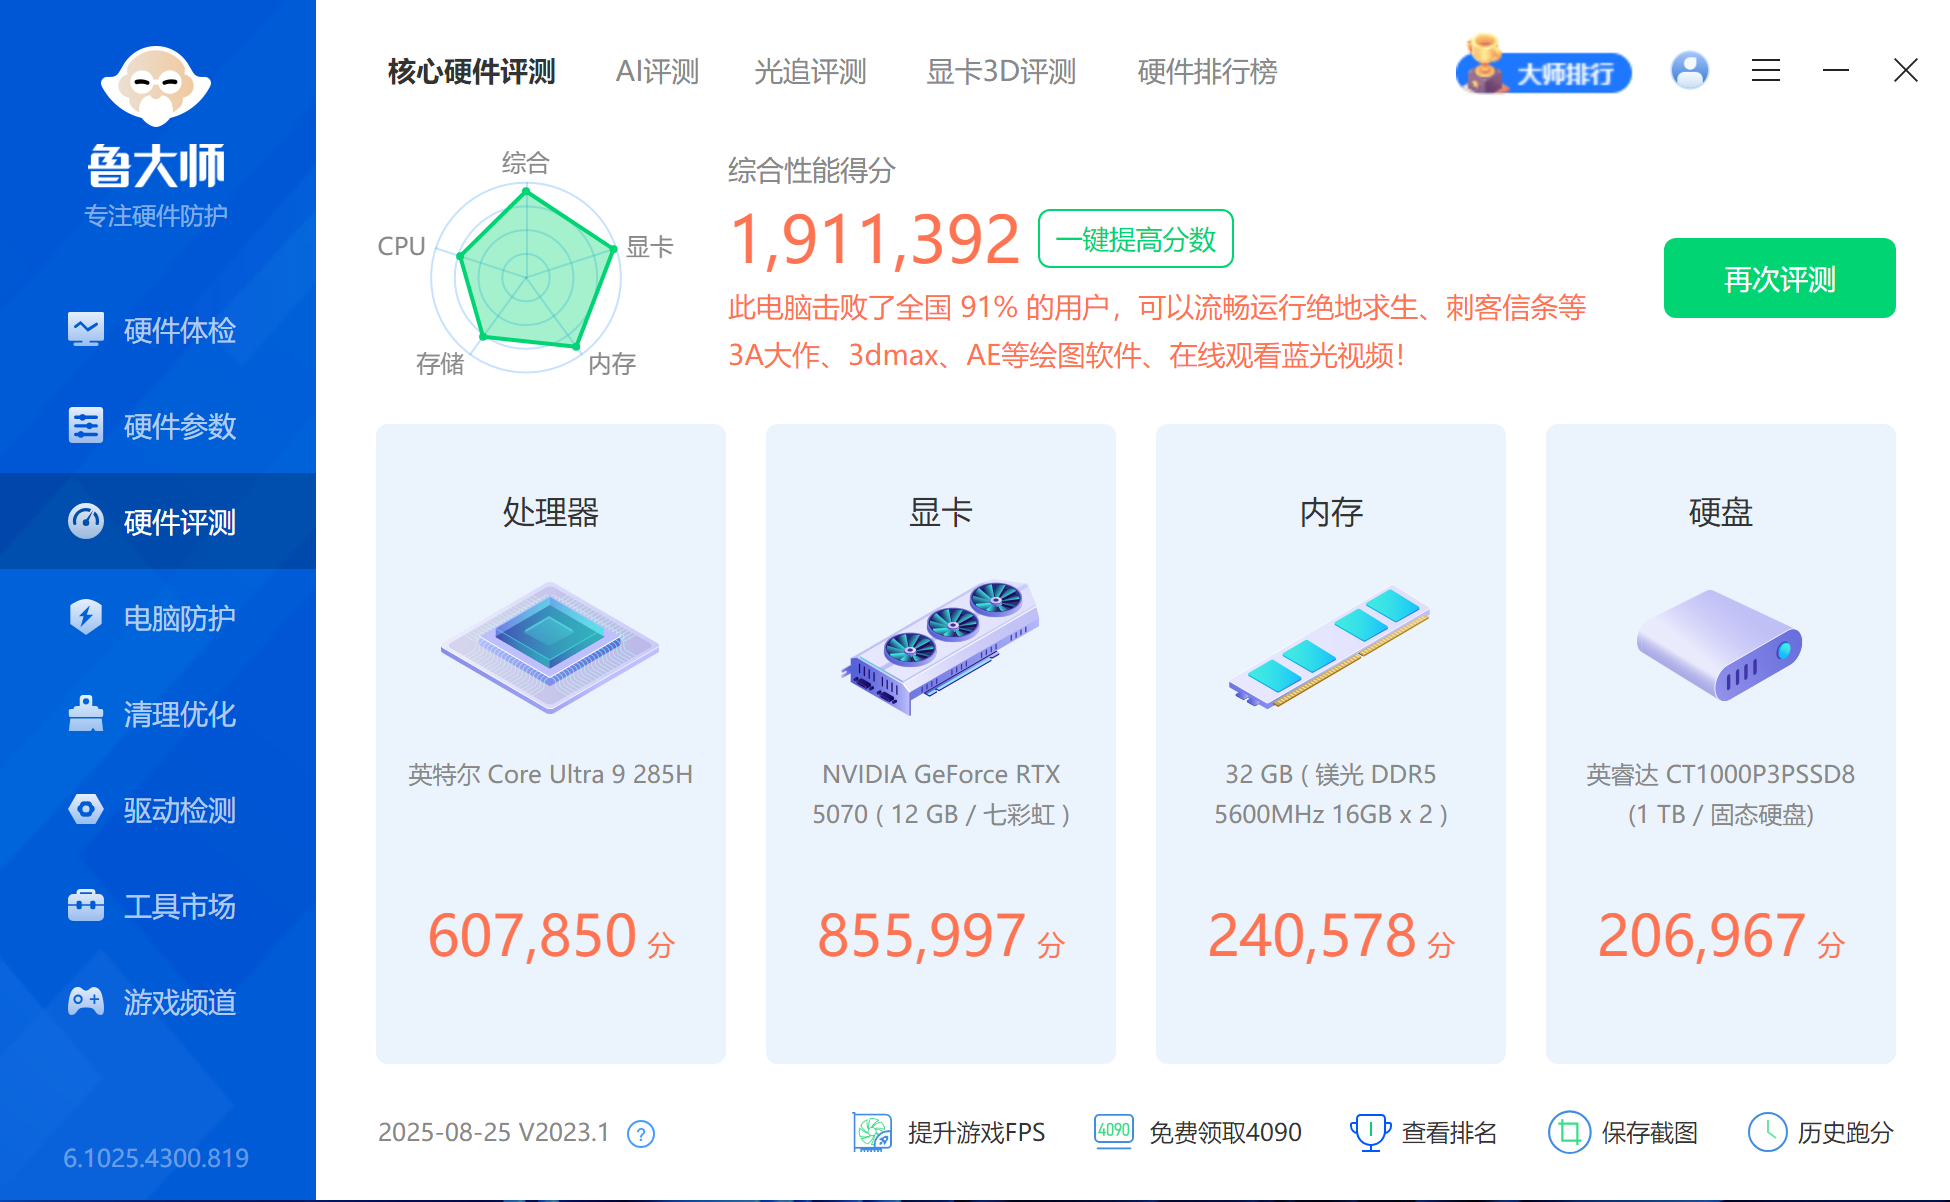
Task: Click the 免费领取4090 link
Action: (x=1198, y=1132)
